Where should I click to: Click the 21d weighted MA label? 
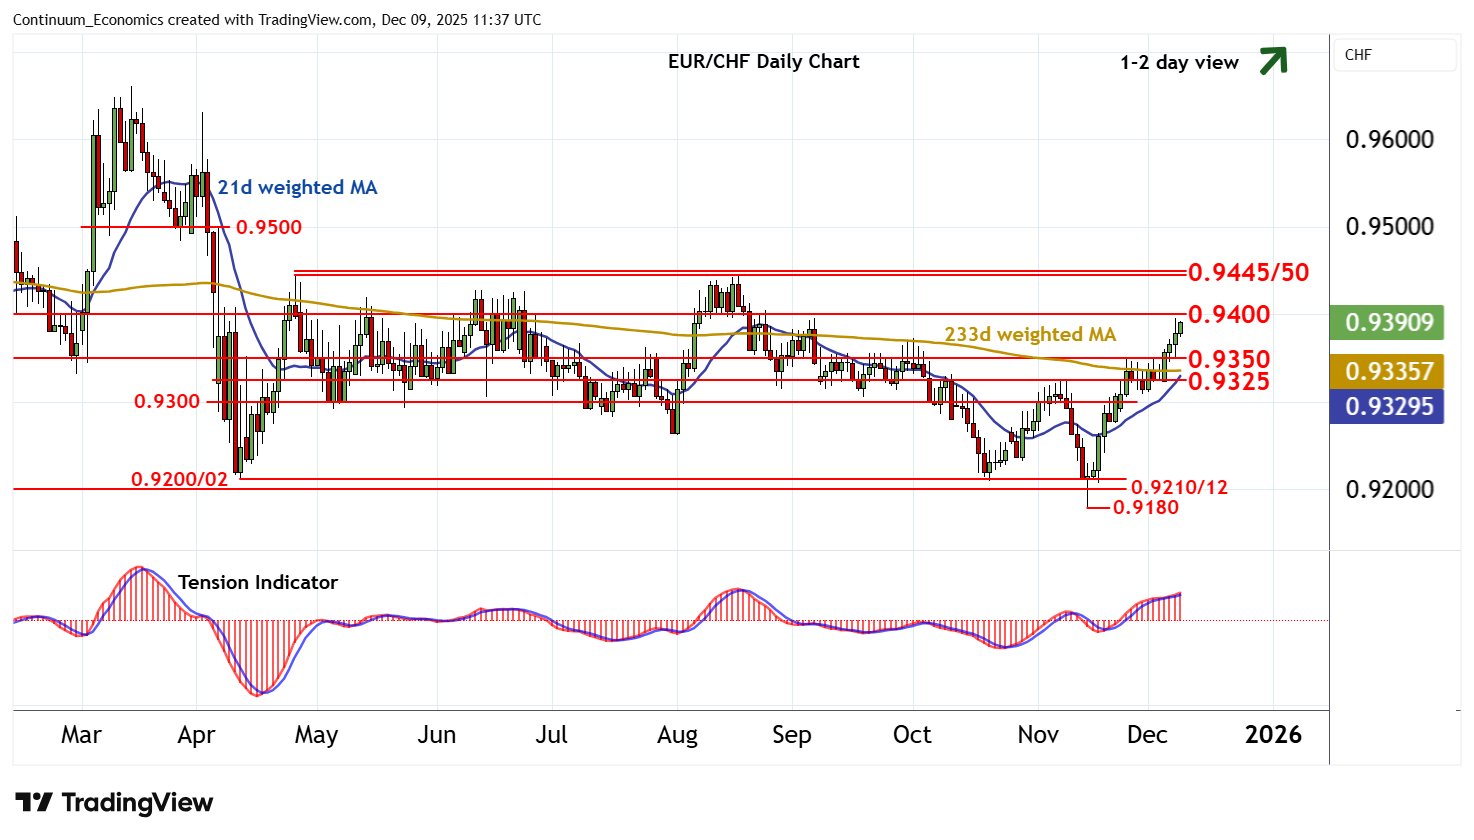pyautogui.click(x=297, y=187)
